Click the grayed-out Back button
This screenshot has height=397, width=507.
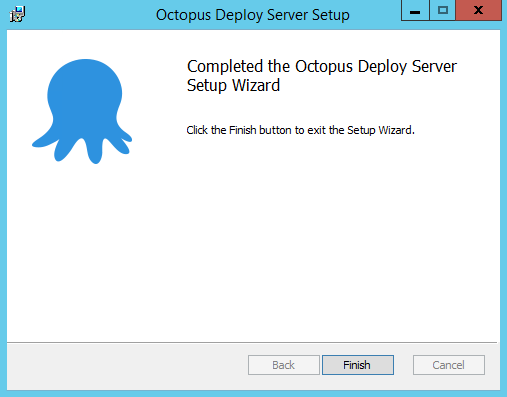click(284, 365)
